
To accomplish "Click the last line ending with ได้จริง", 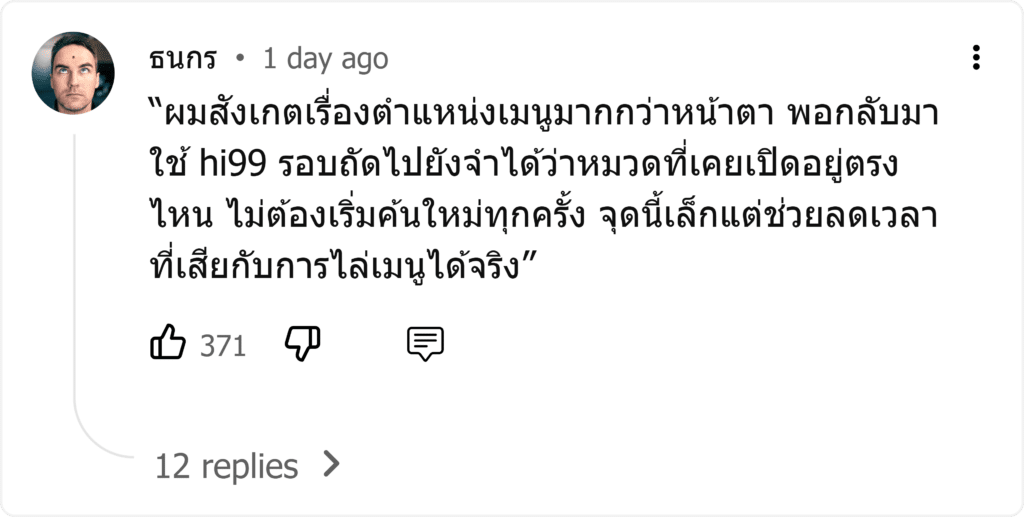I will [344, 266].
